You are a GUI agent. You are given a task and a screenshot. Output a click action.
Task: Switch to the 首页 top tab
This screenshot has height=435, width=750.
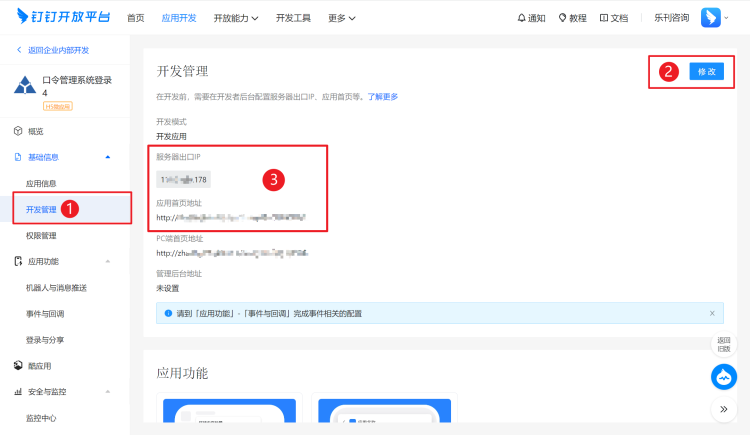coord(135,18)
